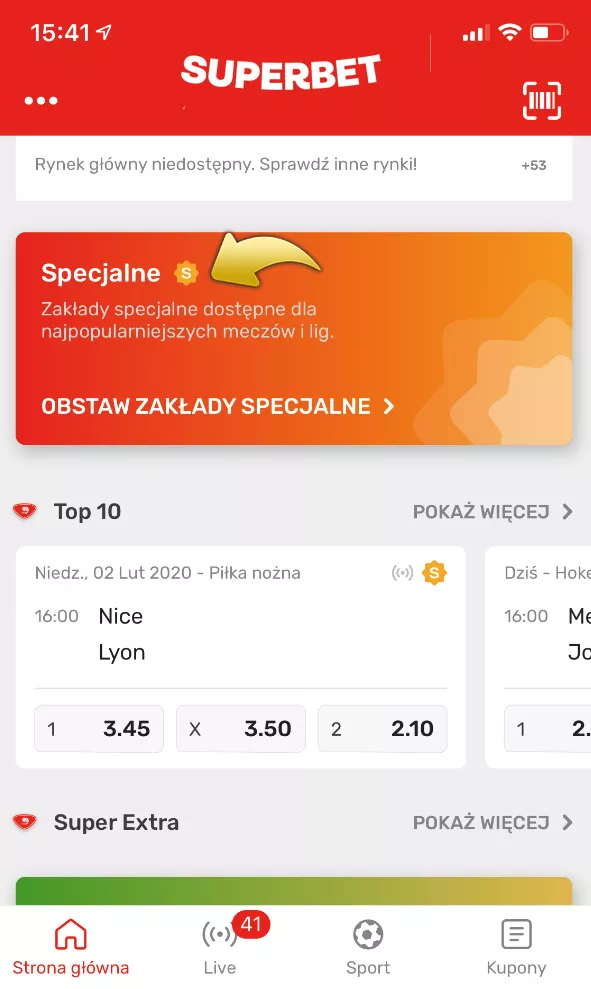591x989 pixels.
Task: Tap the red icon beside Top 10
Action: (25, 511)
